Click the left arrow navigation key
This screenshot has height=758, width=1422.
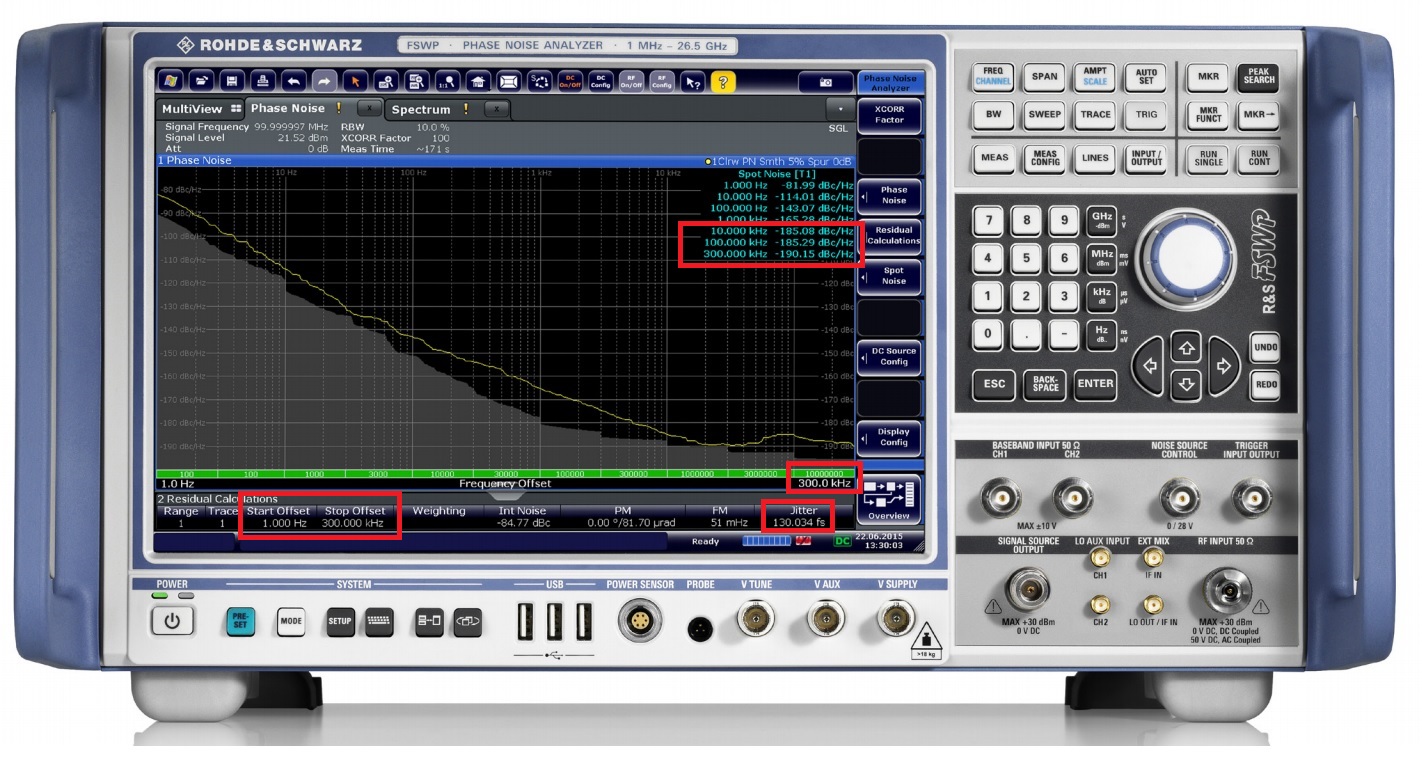tap(1149, 366)
